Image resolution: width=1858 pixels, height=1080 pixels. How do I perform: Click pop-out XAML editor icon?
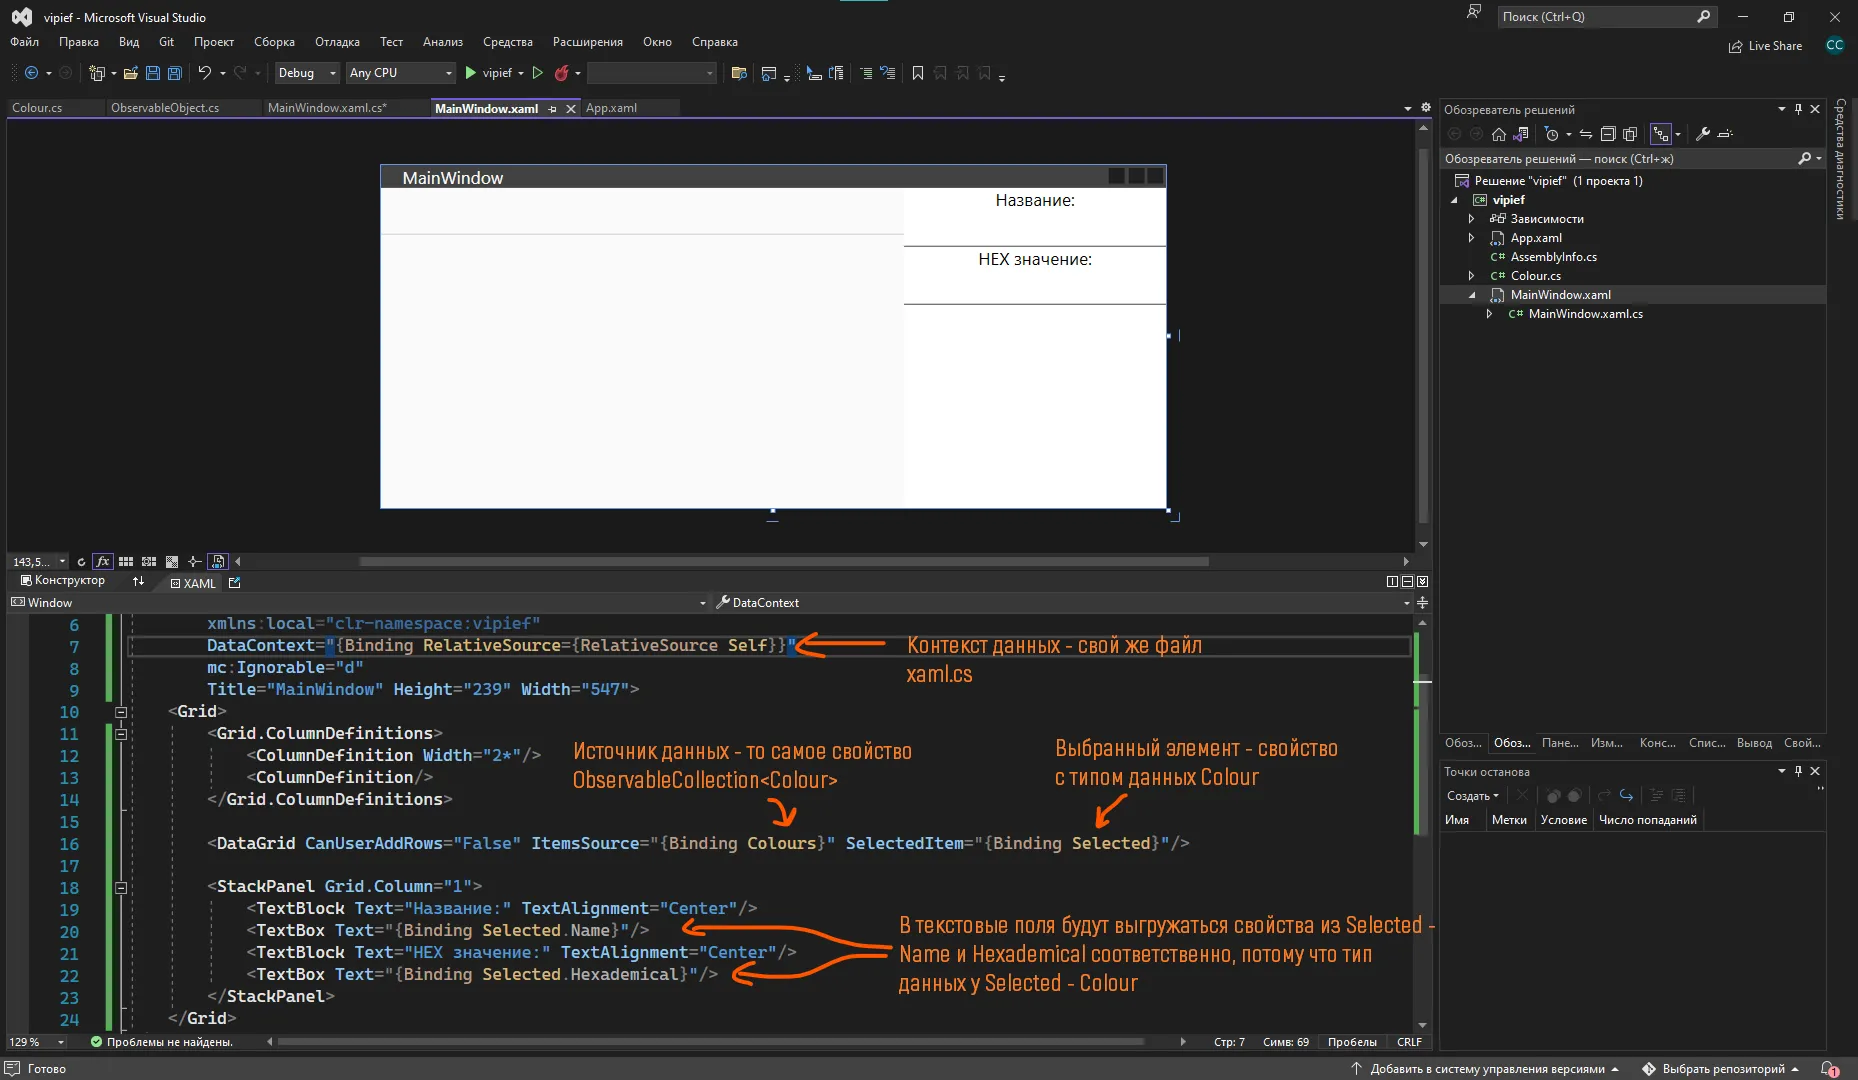coord(235,582)
